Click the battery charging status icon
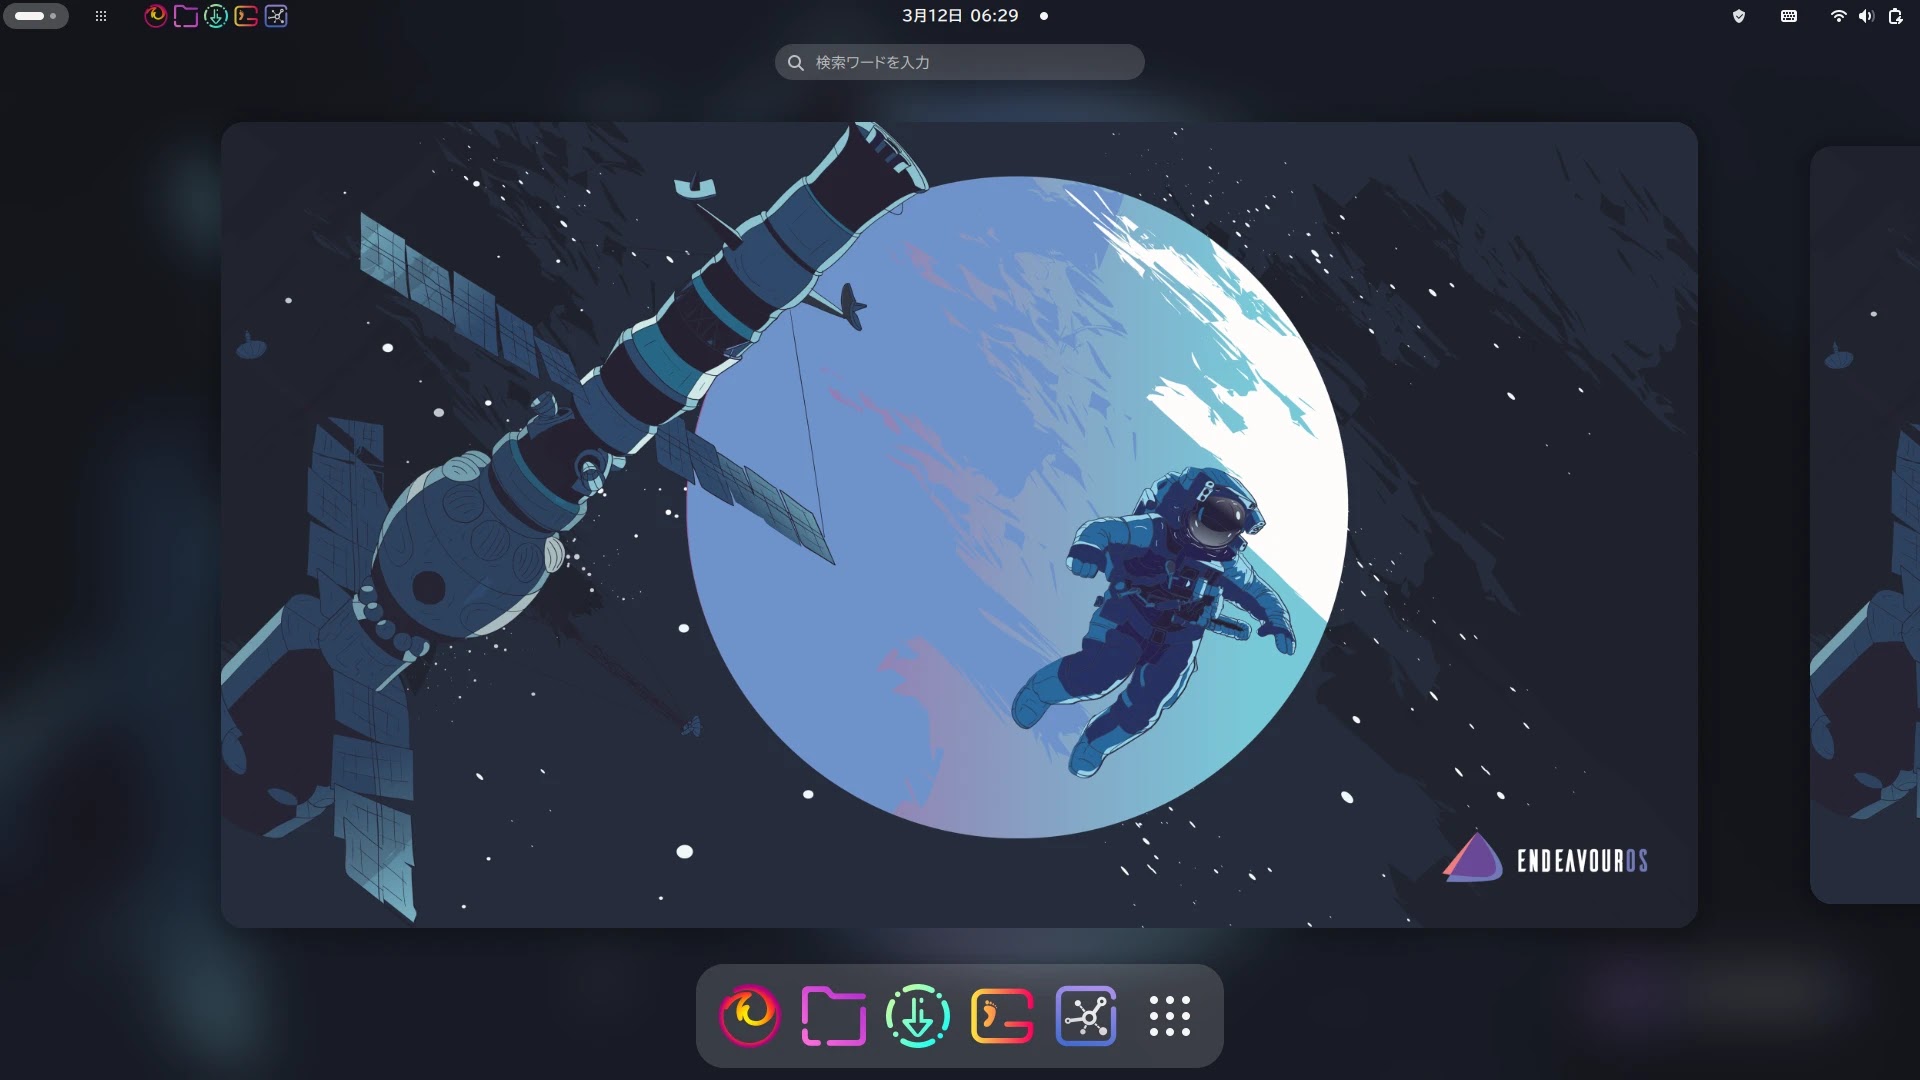 [1895, 16]
